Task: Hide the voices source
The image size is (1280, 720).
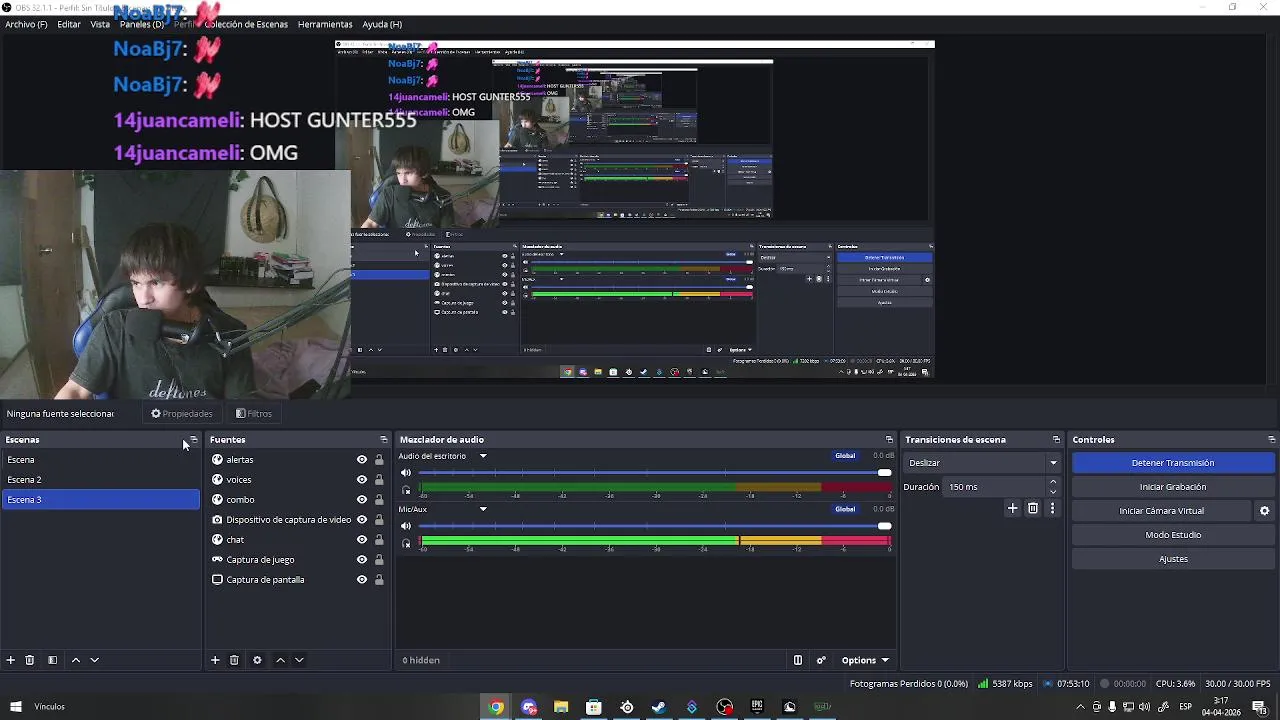Action: click(362, 480)
